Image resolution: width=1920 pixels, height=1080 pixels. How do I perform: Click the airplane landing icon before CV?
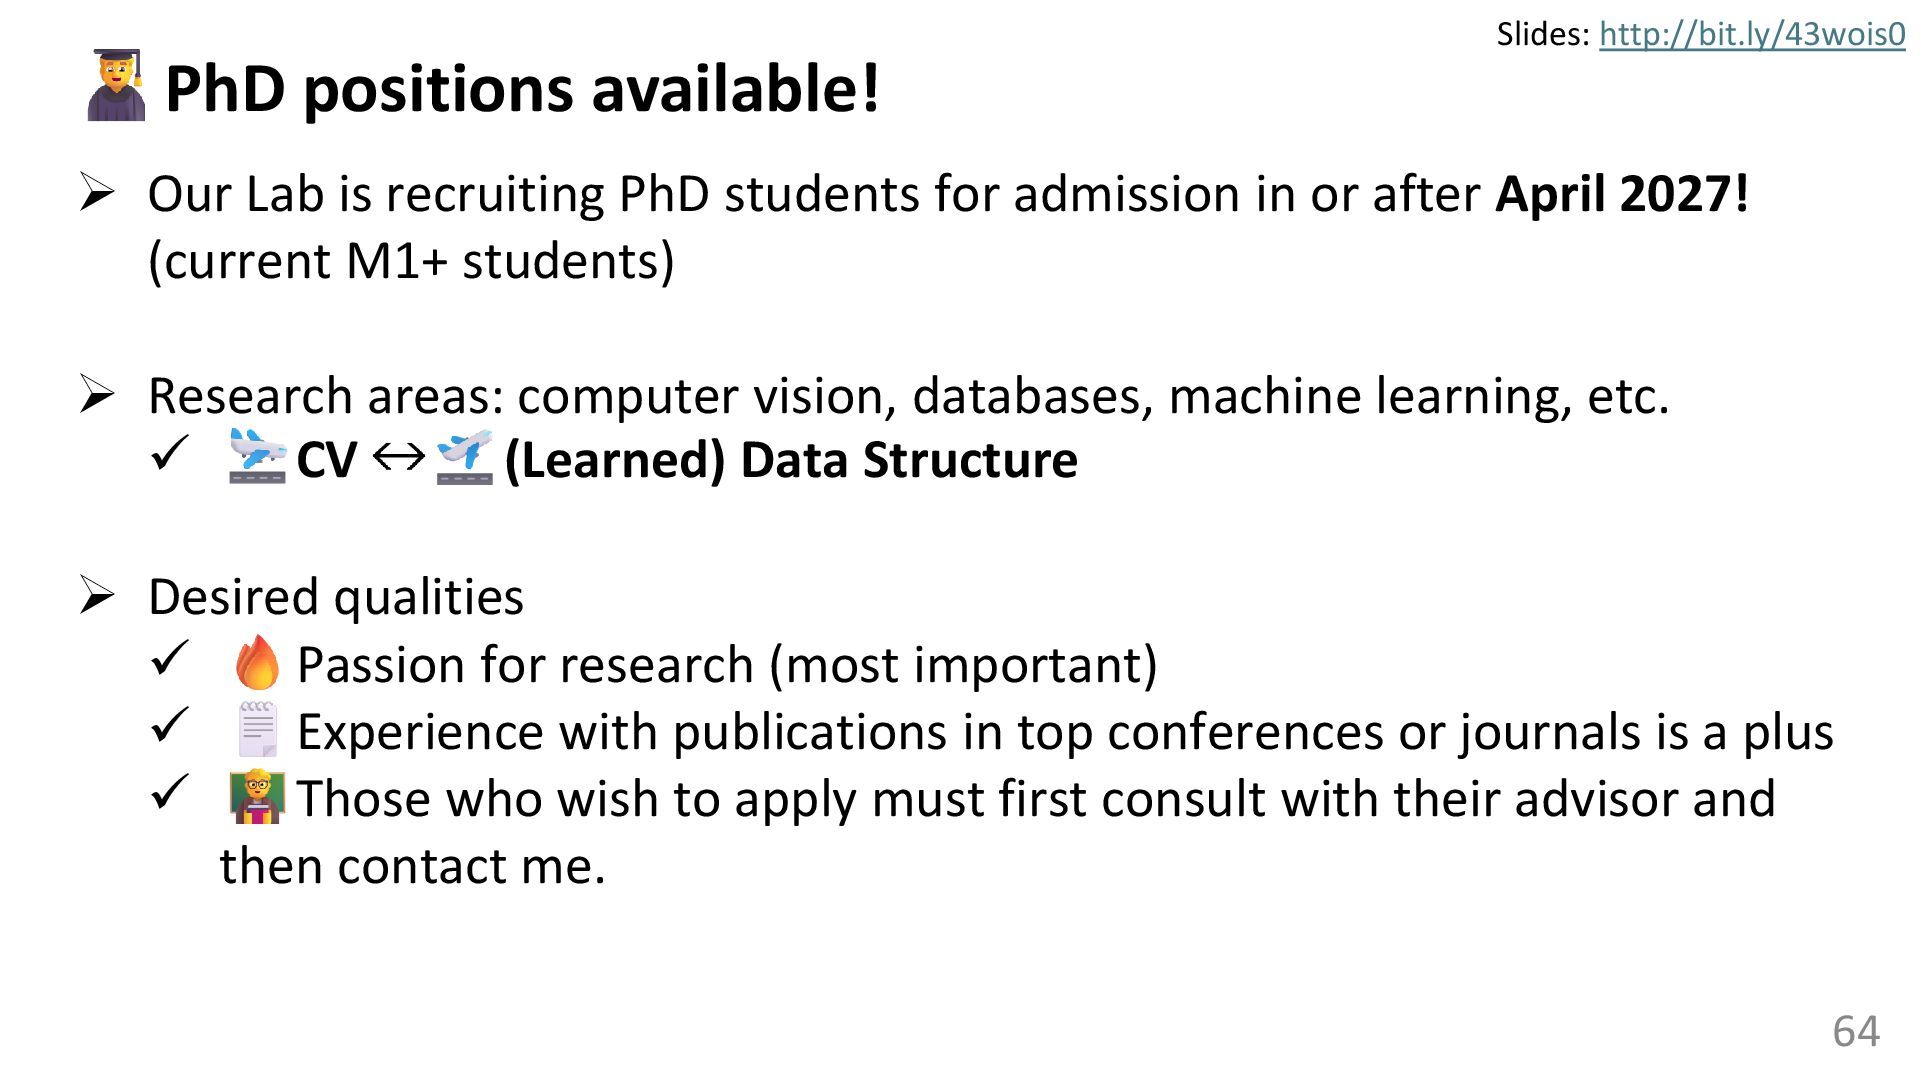(257, 457)
